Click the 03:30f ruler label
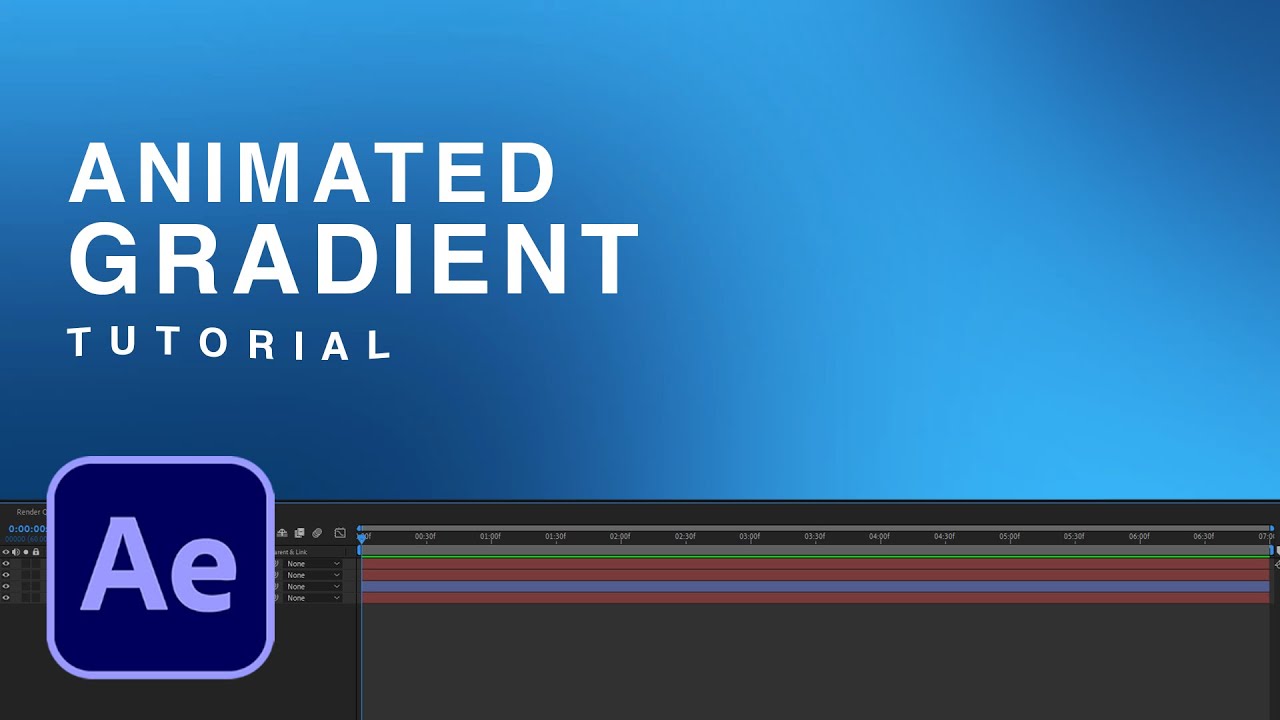1280x720 pixels. [x=815, y=536]
